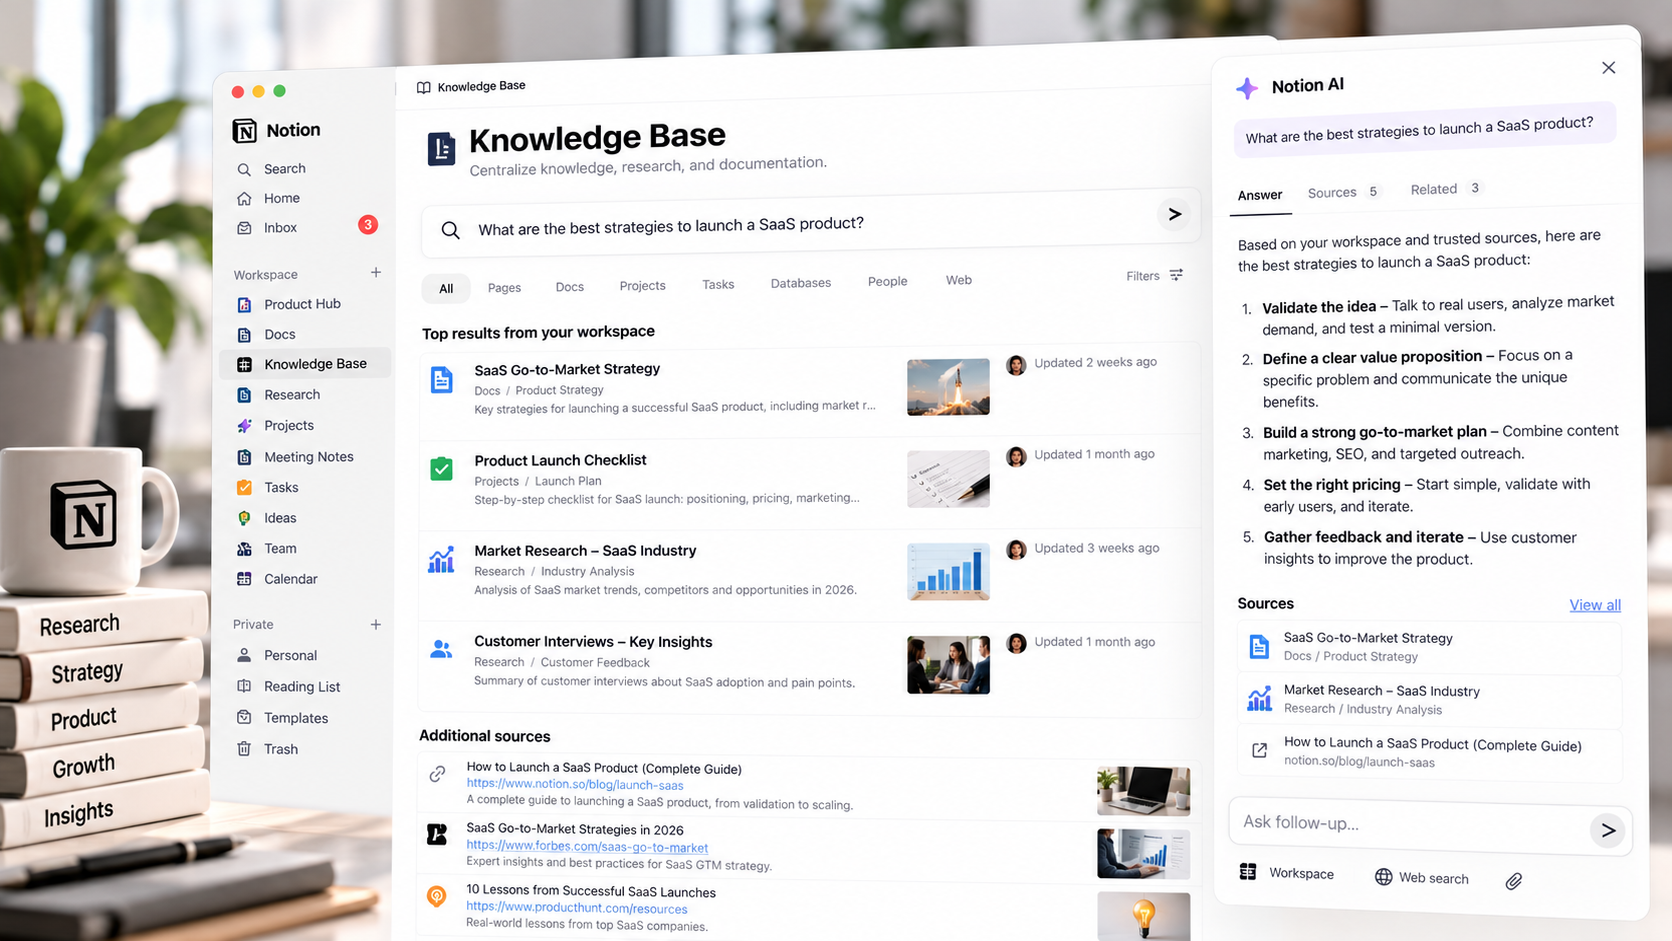Click the attachment paperclip in Notion AI
The height and width of the screenshot is (941, 1672).
(1514, 881)
